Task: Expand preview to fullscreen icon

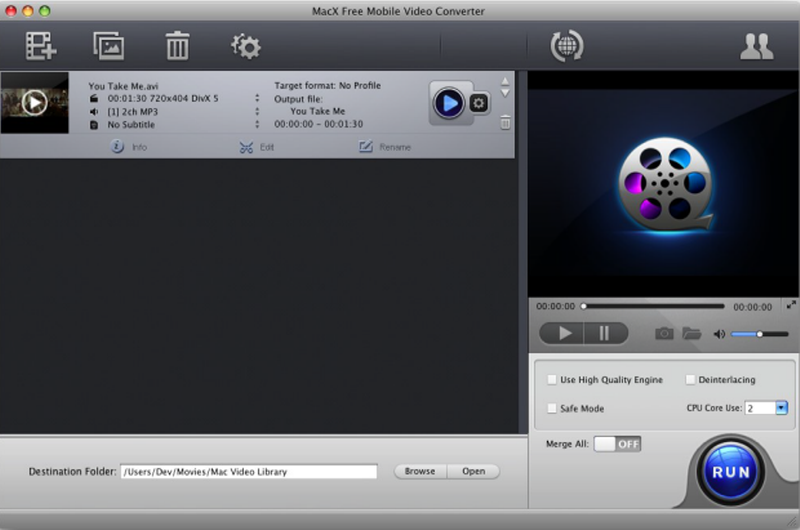Action: tap(791, 305)
